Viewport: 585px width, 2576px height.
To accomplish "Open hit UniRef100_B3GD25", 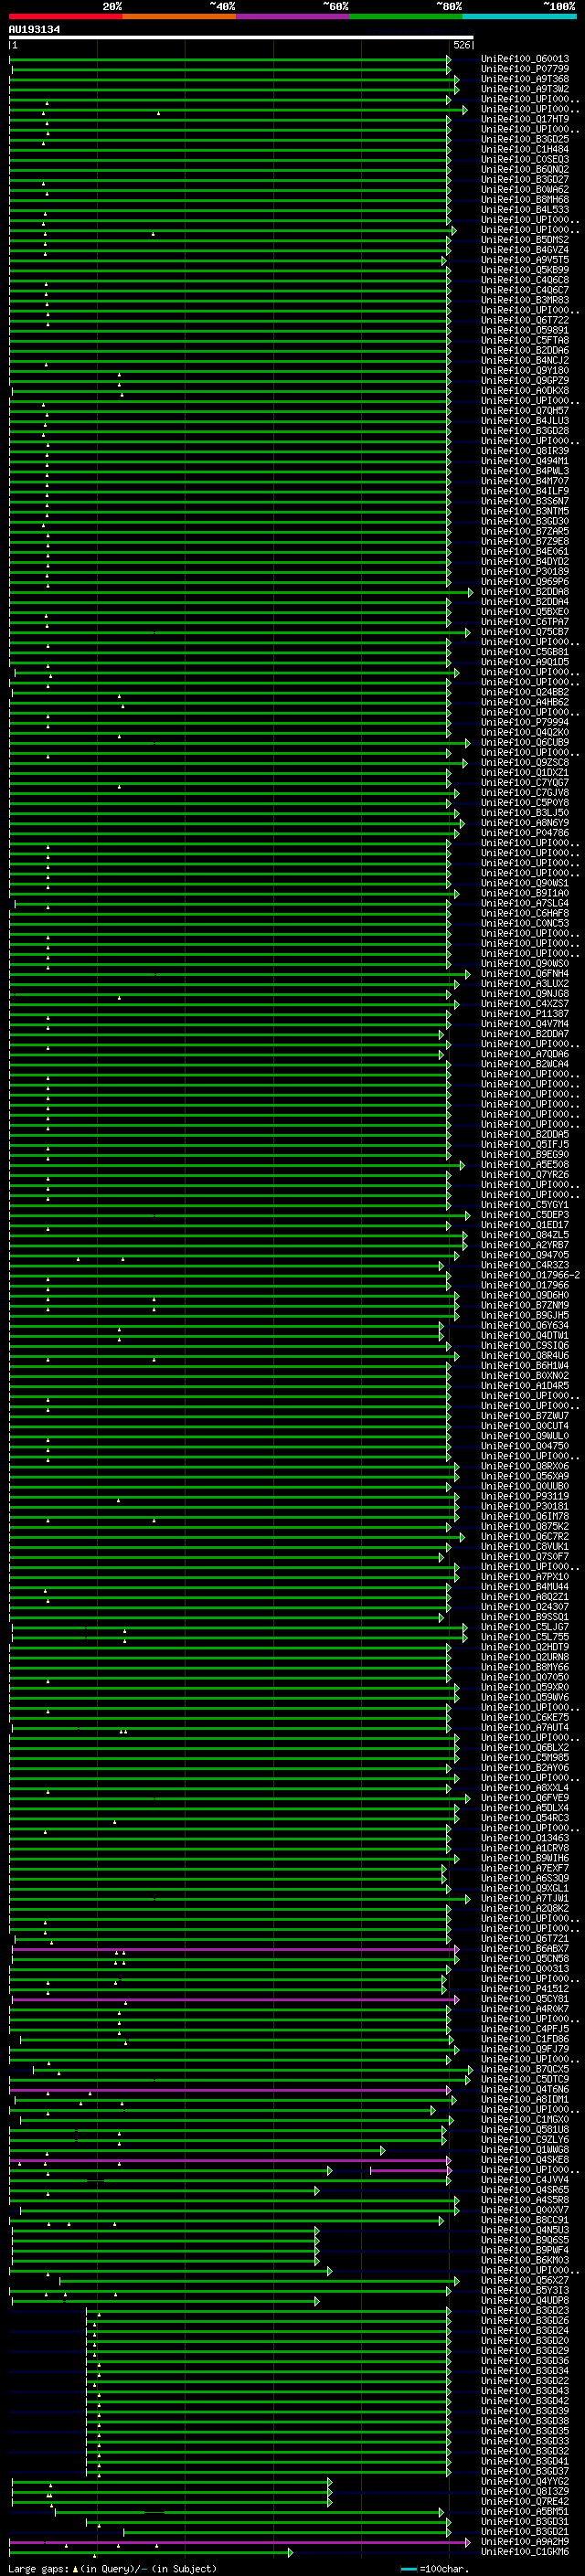I will point(525,139).
